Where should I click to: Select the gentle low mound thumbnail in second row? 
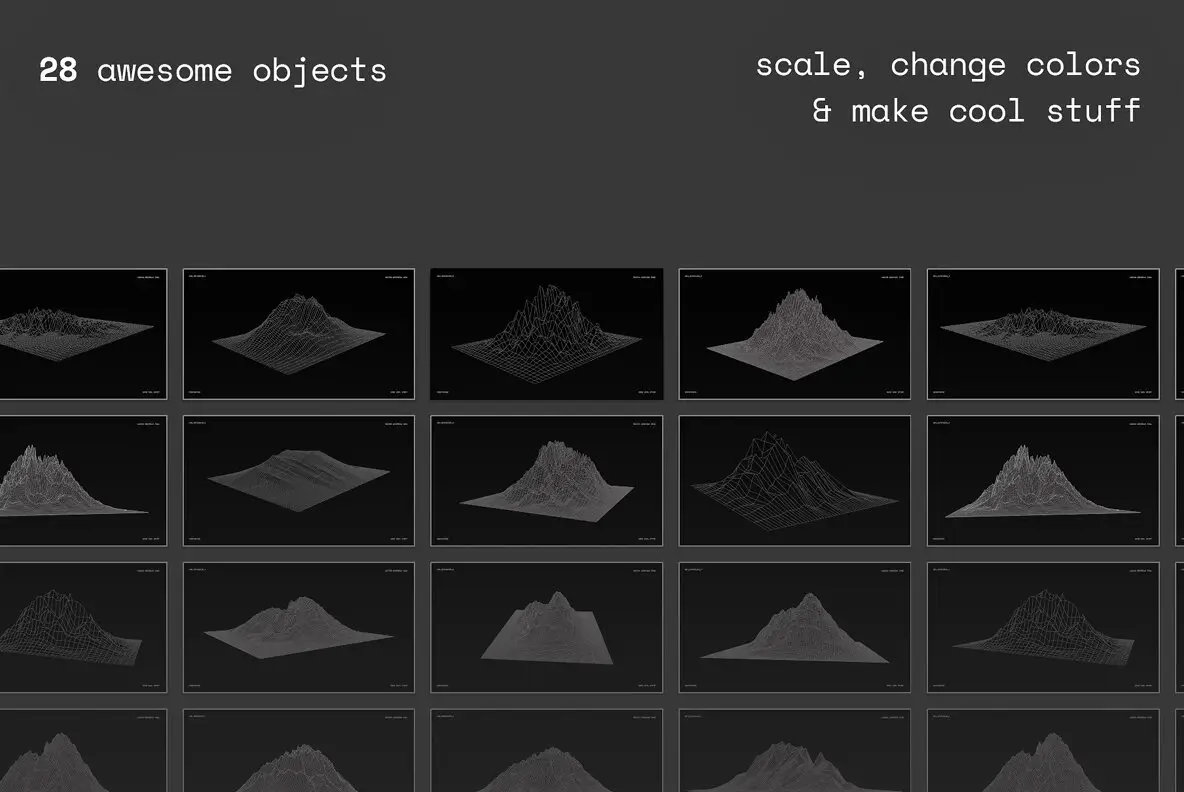pos(298,480)
